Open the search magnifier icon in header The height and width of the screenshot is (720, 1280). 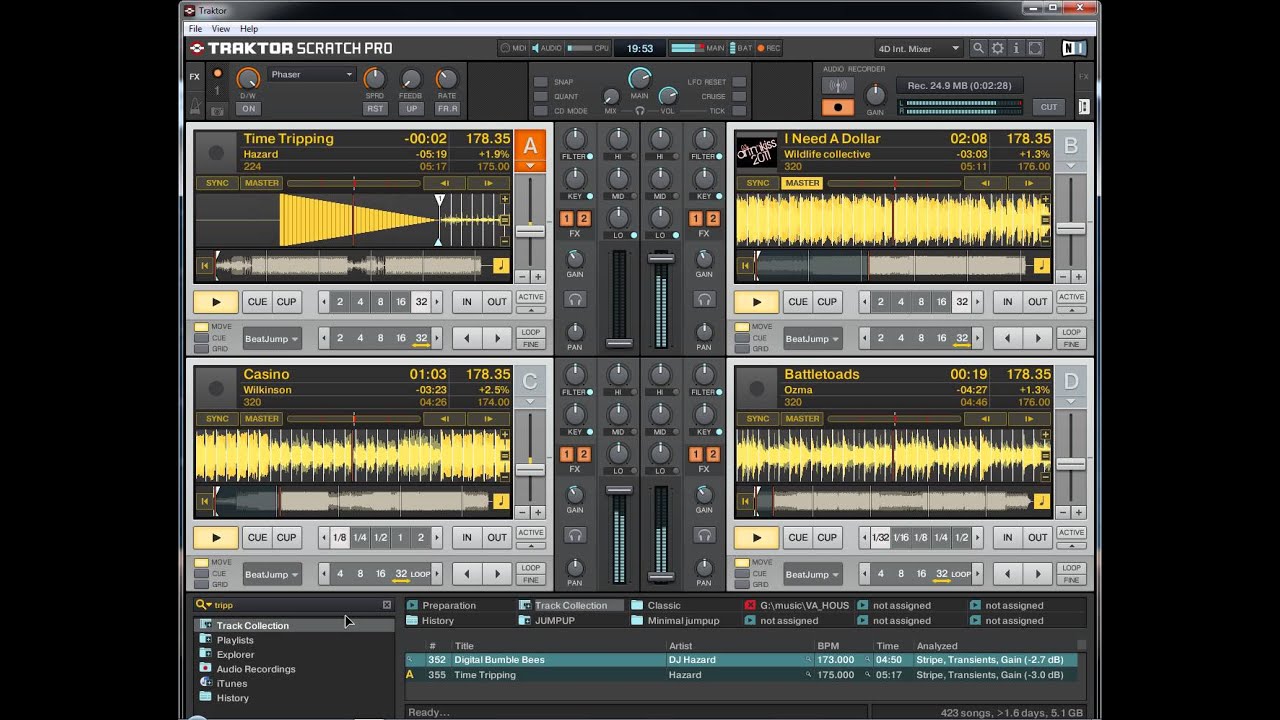click(x=978, y=48)
